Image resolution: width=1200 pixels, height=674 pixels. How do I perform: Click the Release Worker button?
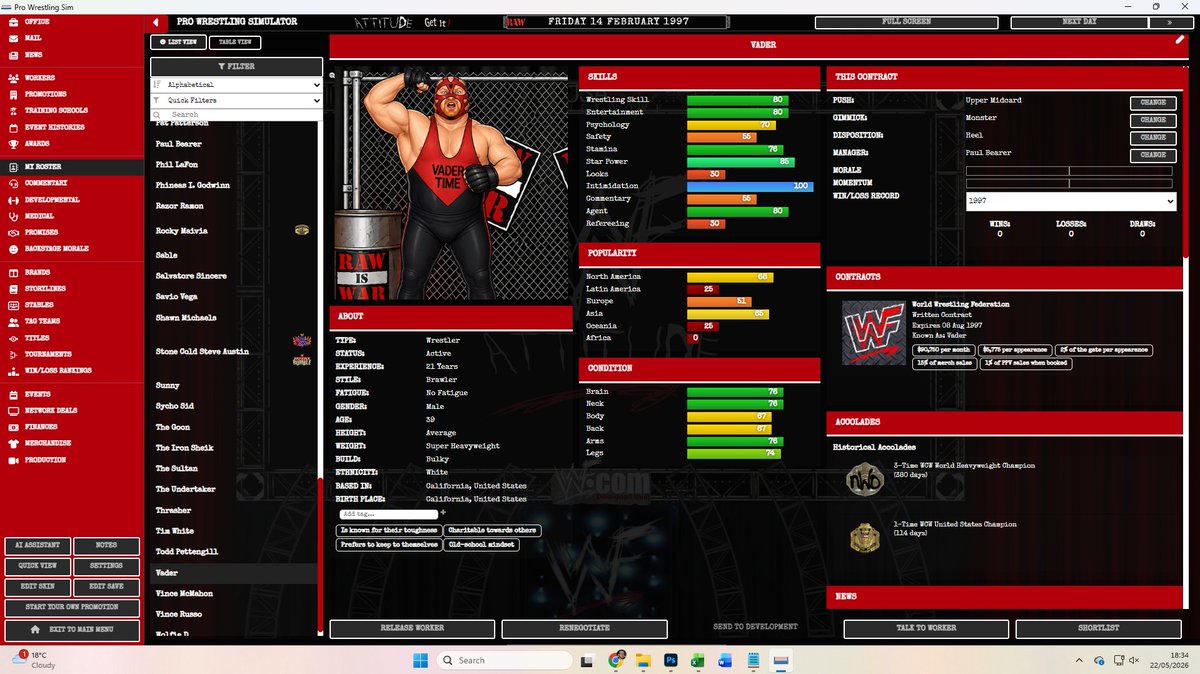pos(412,628)
